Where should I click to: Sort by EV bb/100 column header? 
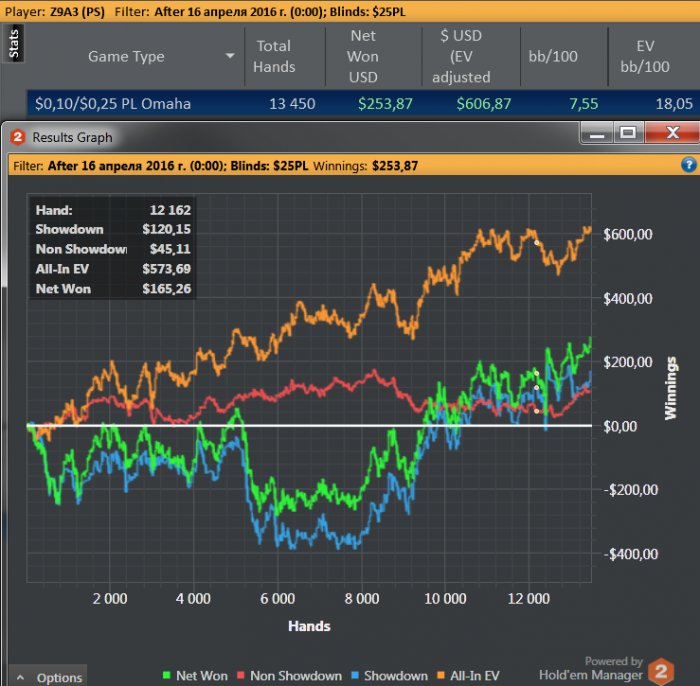645,56
